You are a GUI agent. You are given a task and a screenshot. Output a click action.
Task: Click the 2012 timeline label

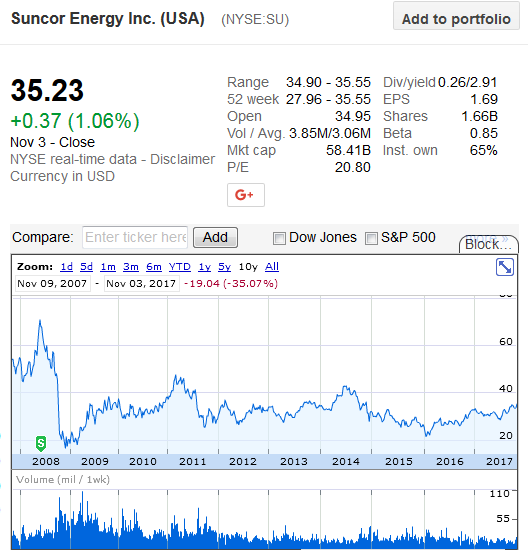(243, 462)
